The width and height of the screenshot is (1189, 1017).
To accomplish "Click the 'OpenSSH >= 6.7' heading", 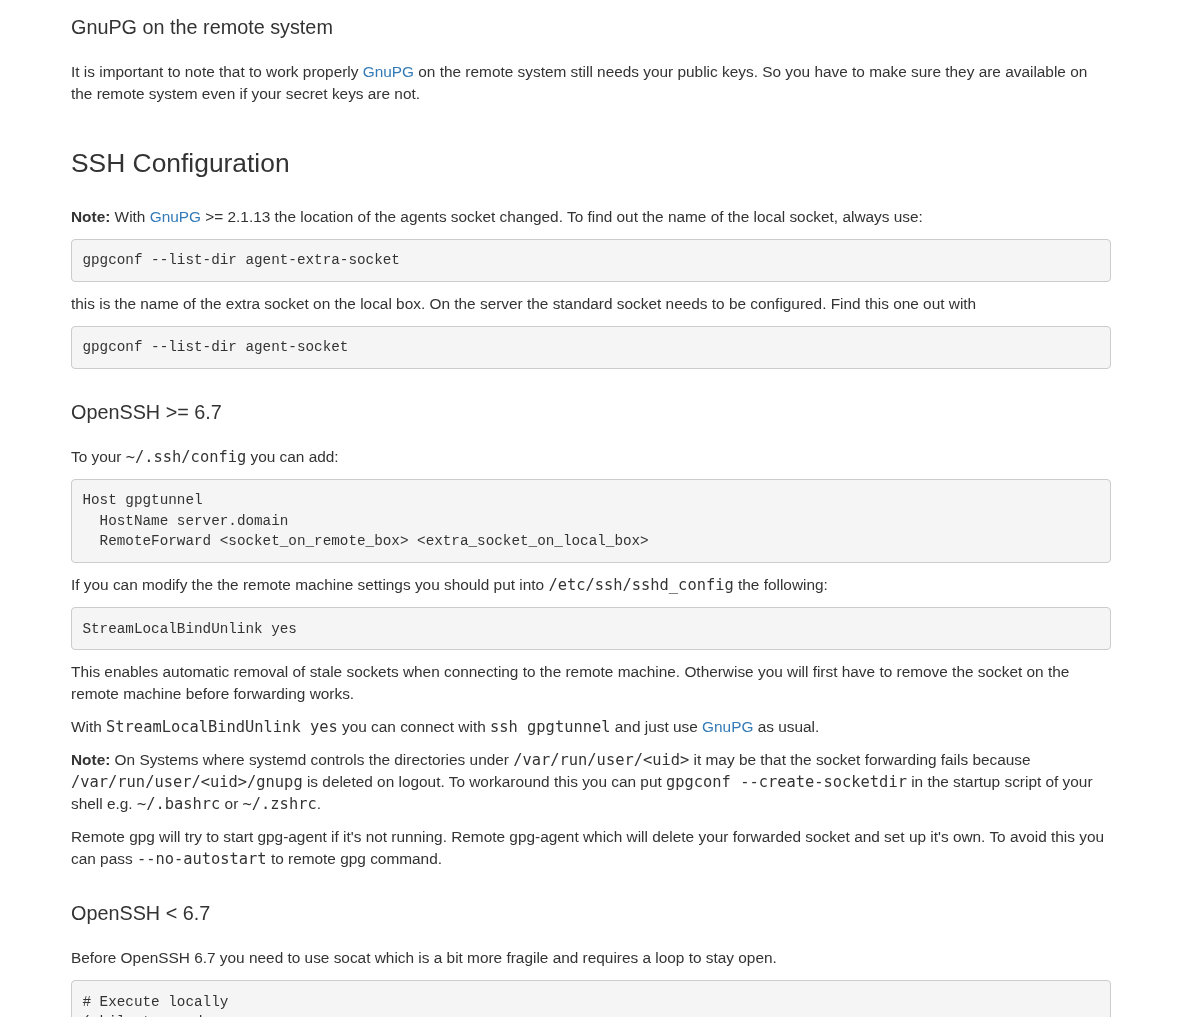I will click(x=146, y=412).
